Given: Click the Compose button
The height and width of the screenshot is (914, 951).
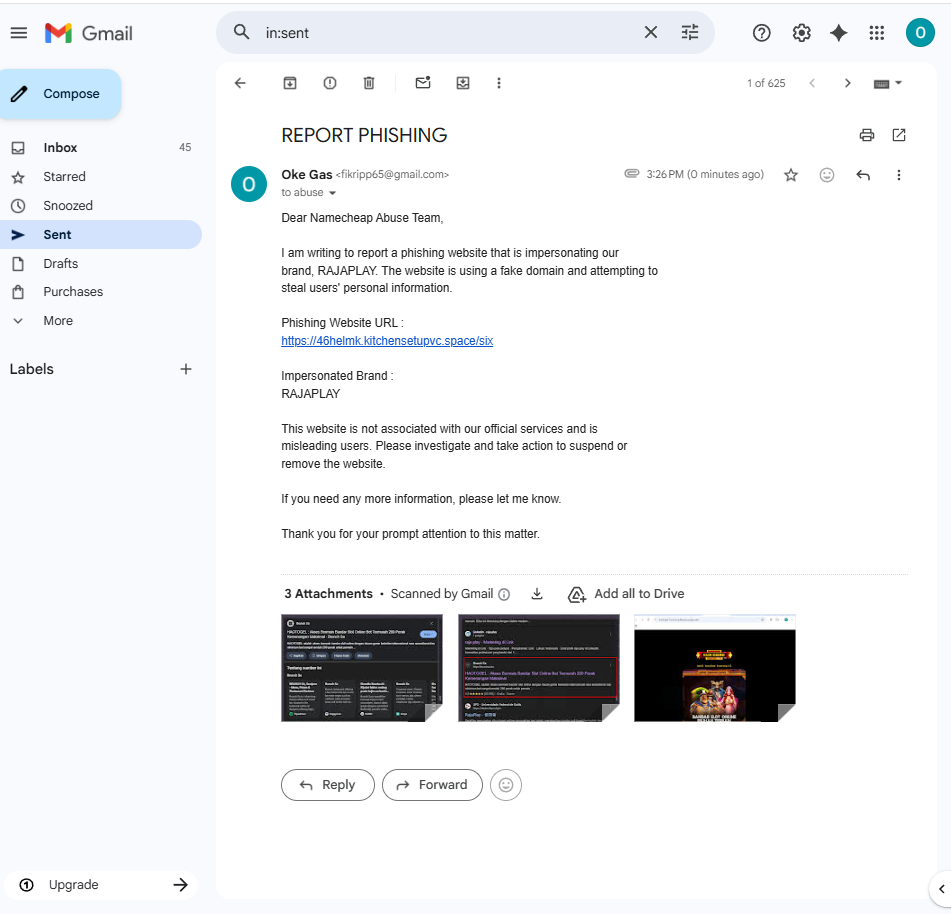Looking at the screenshot, I should [x=61, y=93].
